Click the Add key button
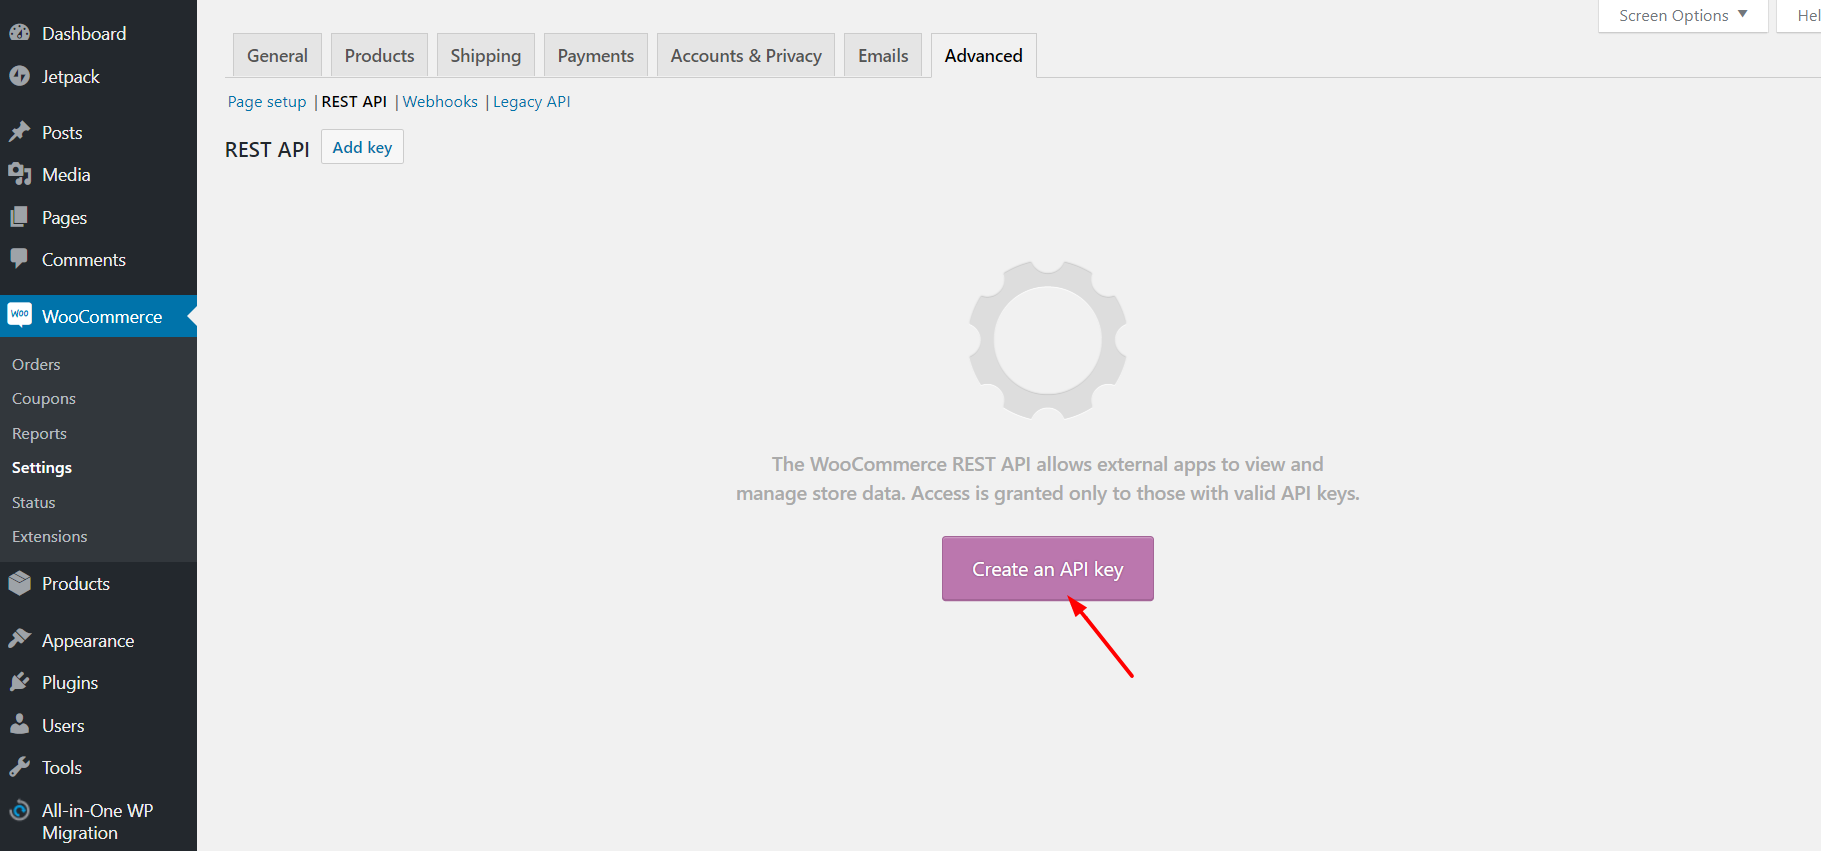This screenshot has width=1821, height=851. point(362,147)
